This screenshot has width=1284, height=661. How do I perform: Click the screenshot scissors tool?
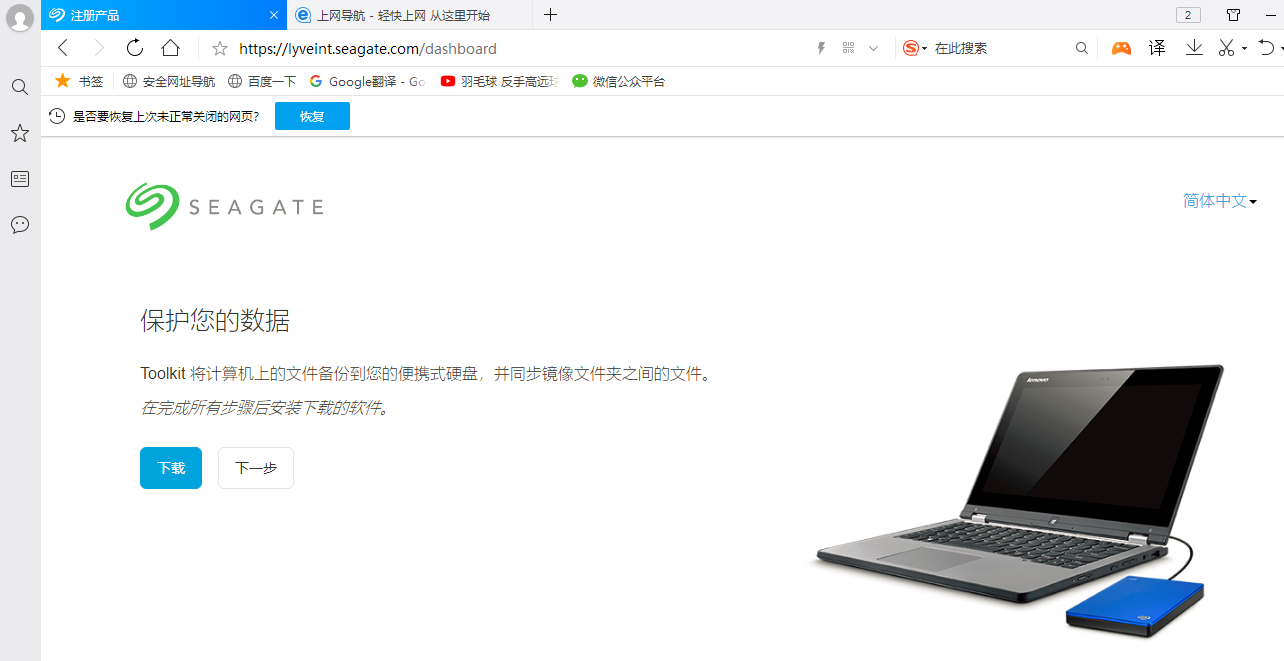1227,48
